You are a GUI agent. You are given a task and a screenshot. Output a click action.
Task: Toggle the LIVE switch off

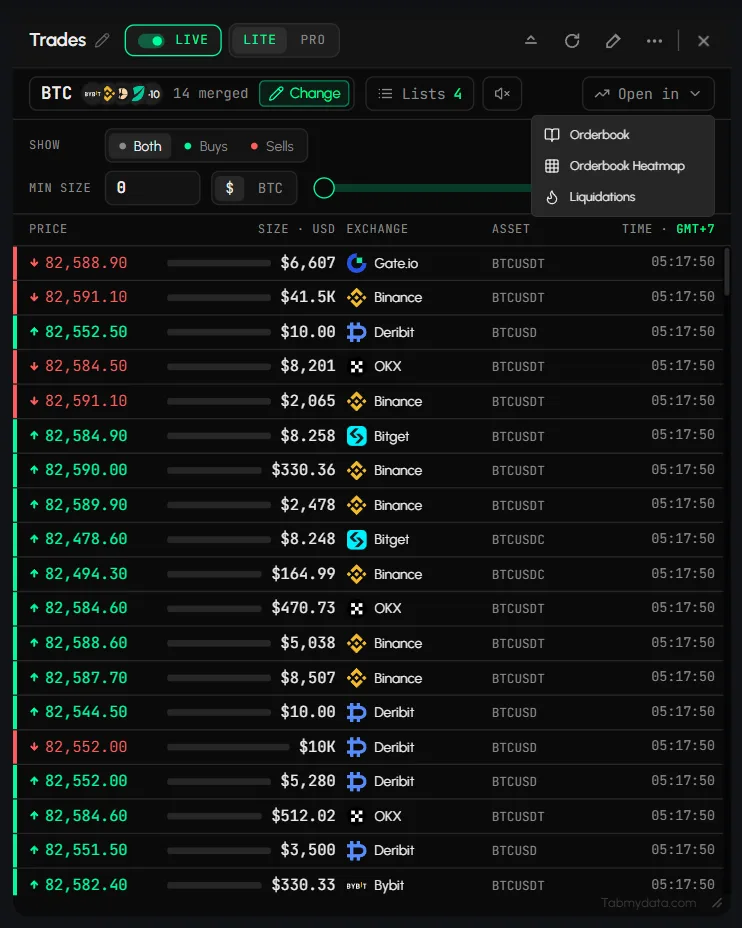(x=151, y=40)
